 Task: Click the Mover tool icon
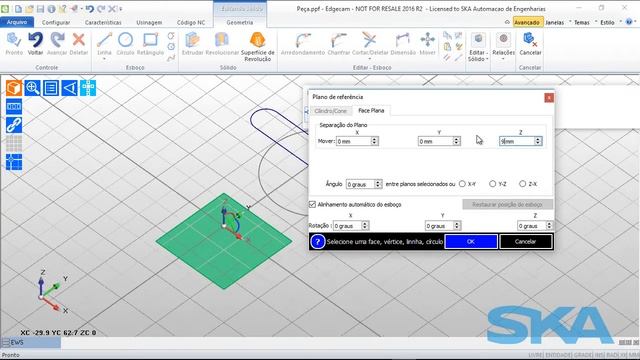click(427, 40)
